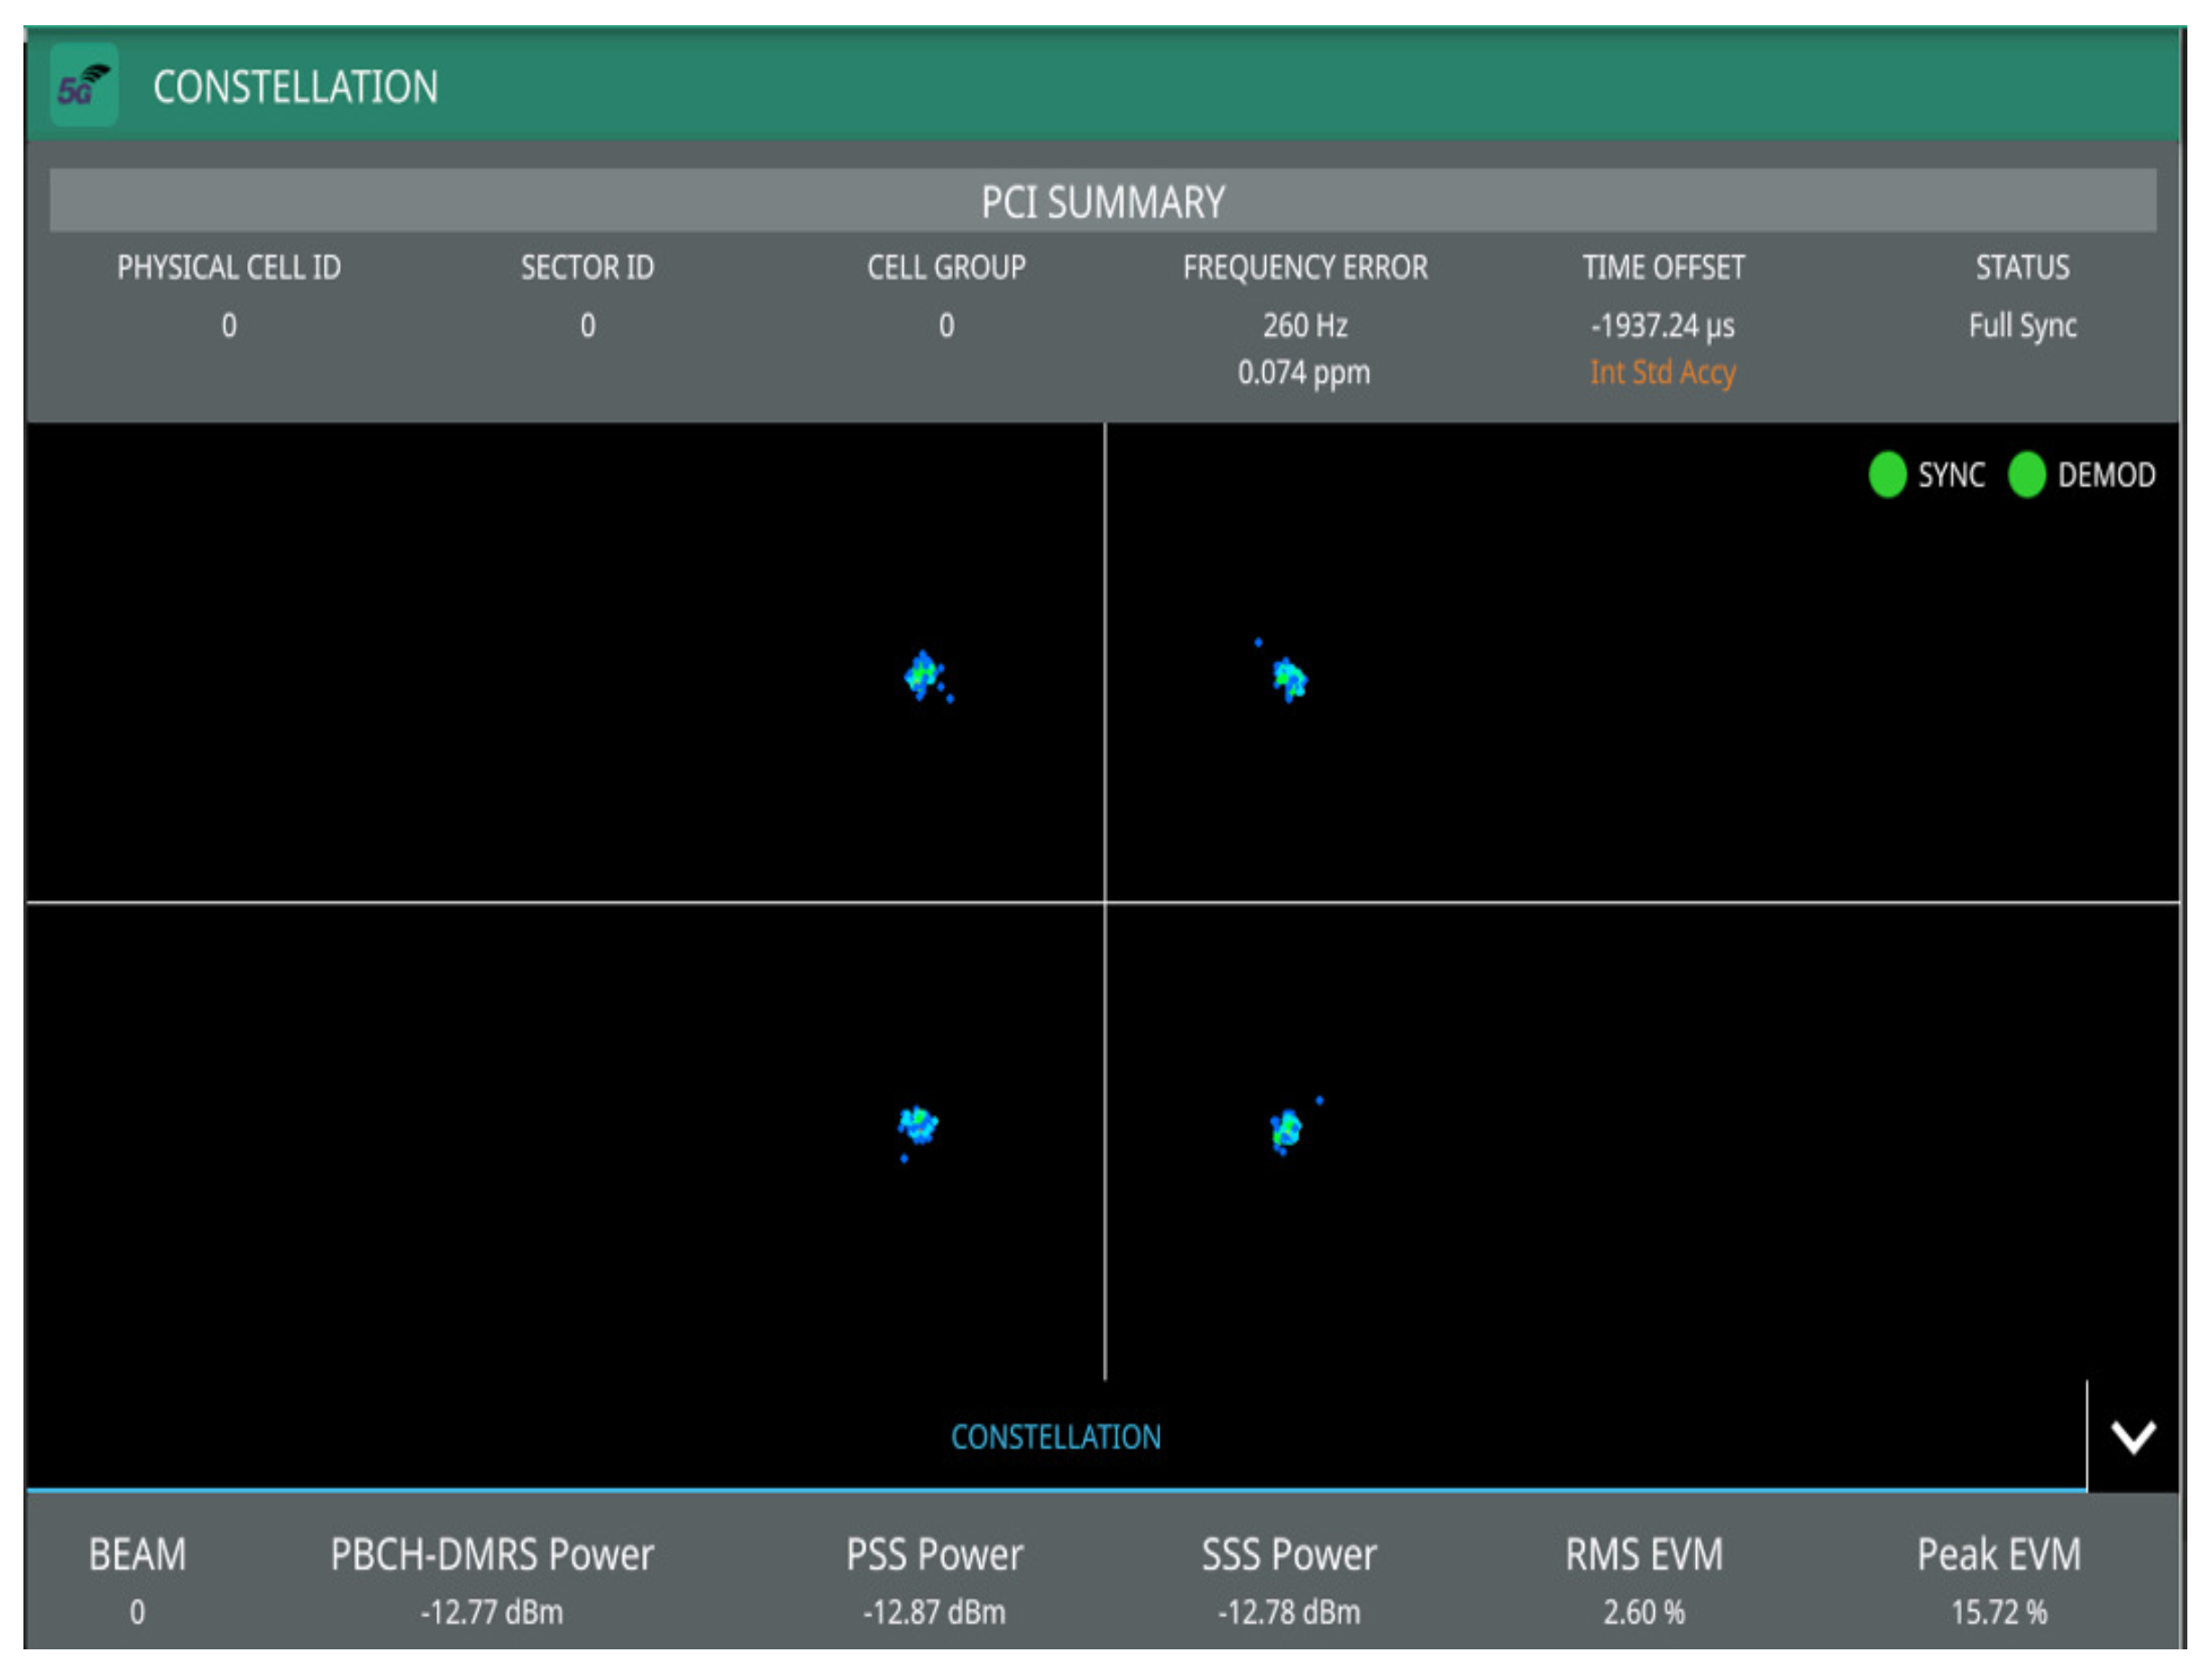Select the blue CONSTELLATION tab label
This screenshot has width=2209, height=1680.
(1055, 1437)
